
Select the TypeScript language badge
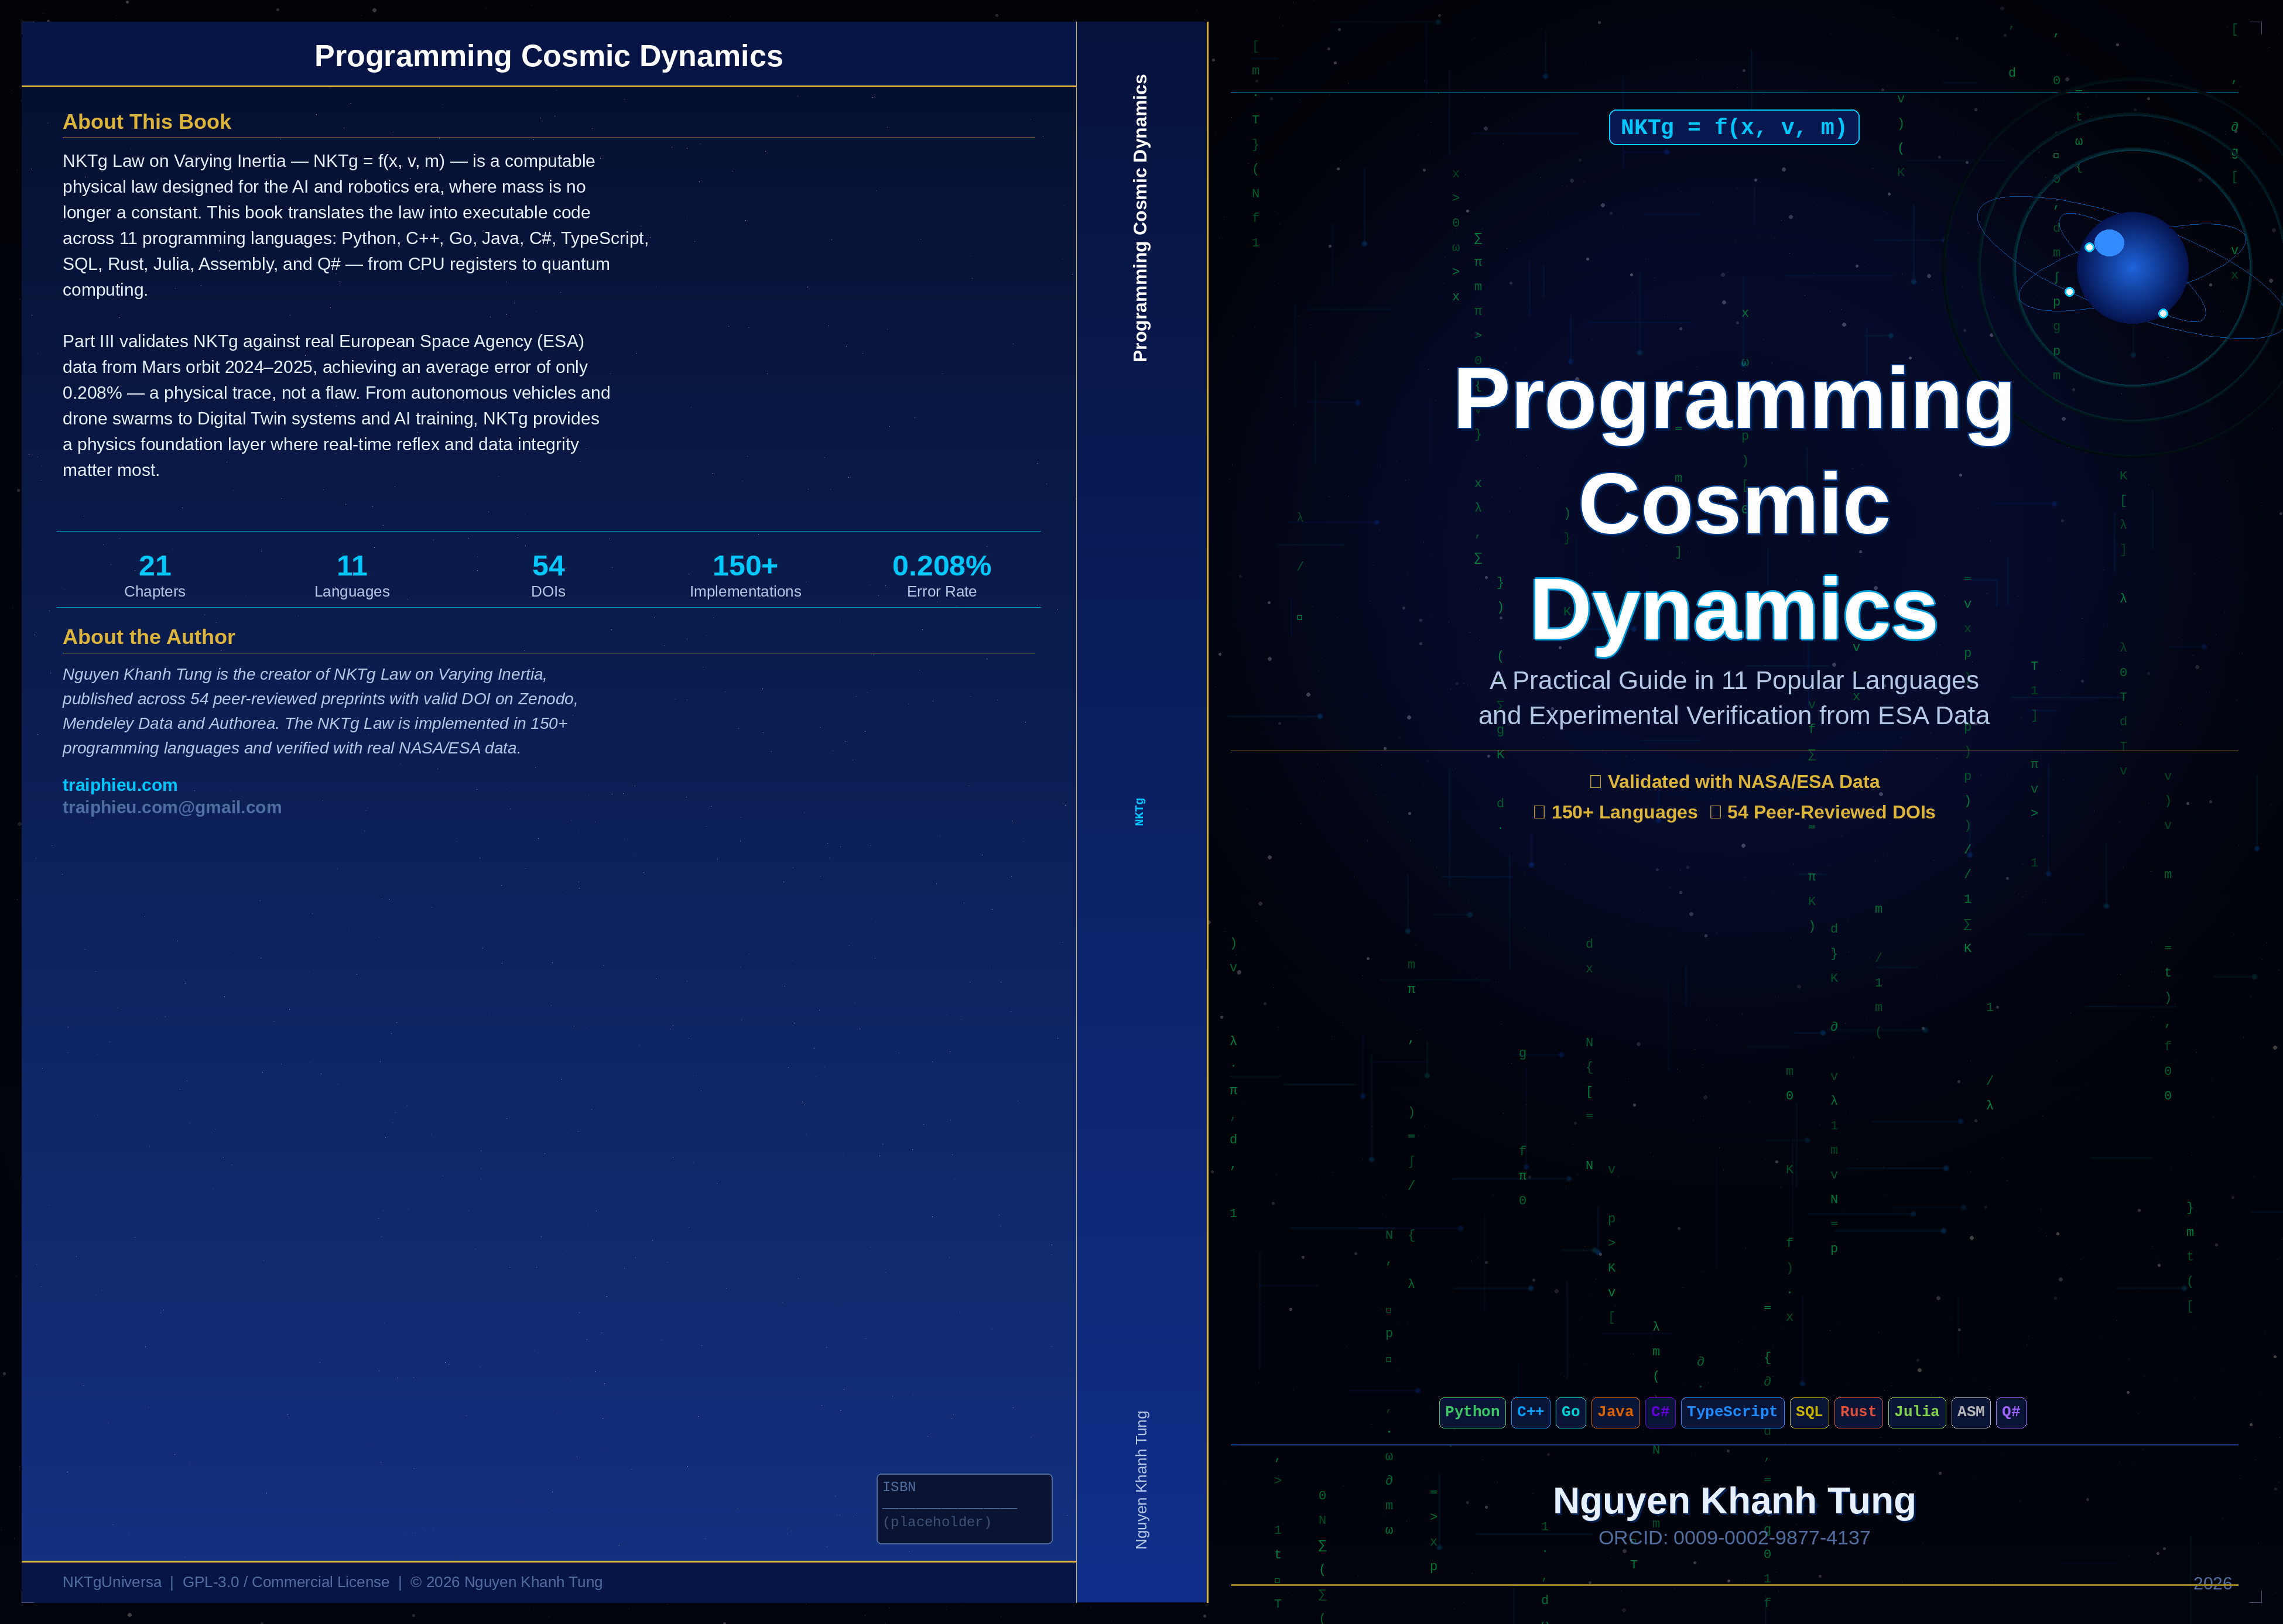(1731, 1412)
